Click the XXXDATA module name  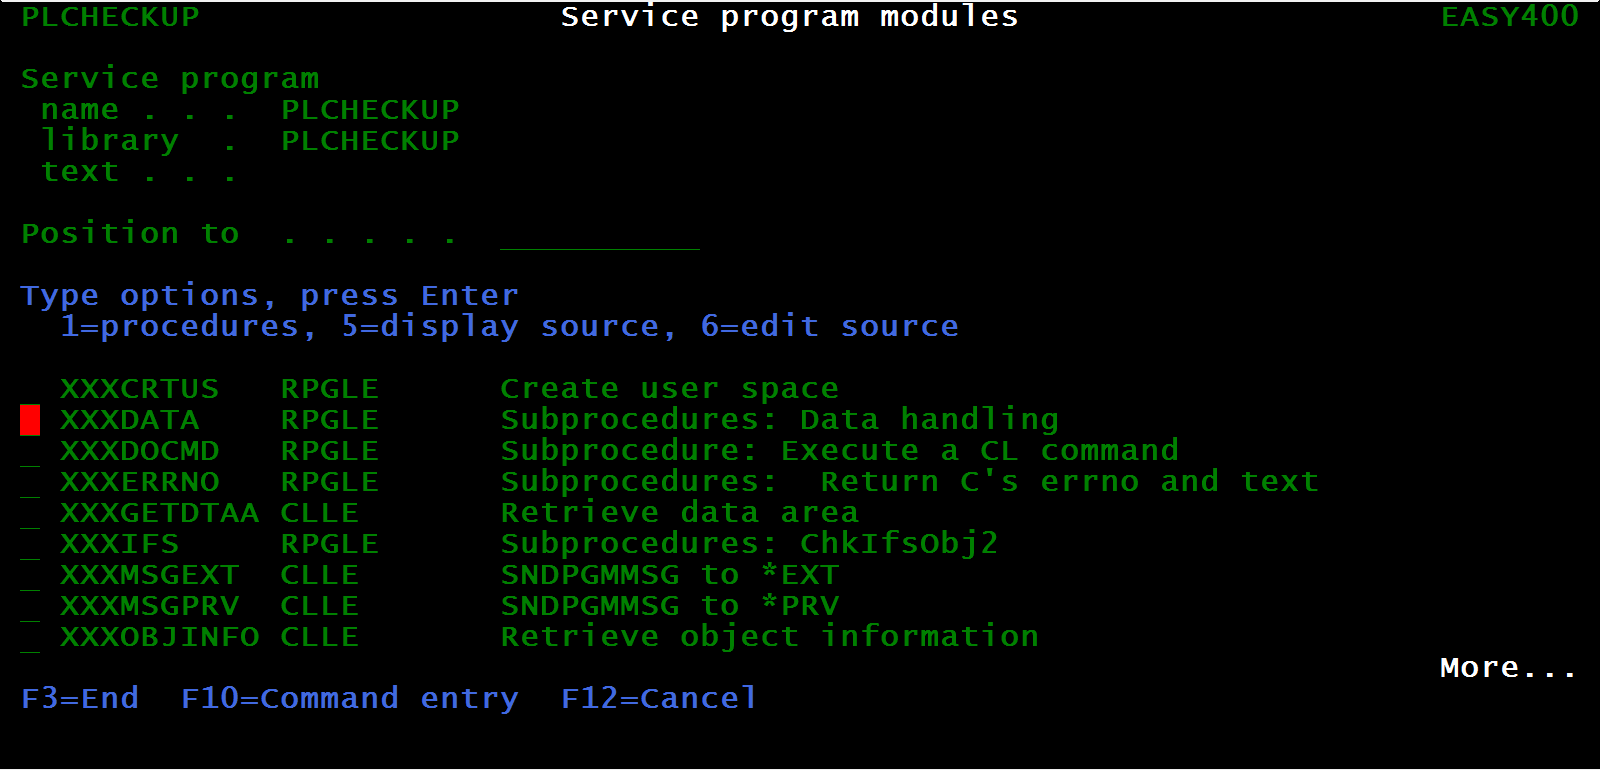click(130, 420)
